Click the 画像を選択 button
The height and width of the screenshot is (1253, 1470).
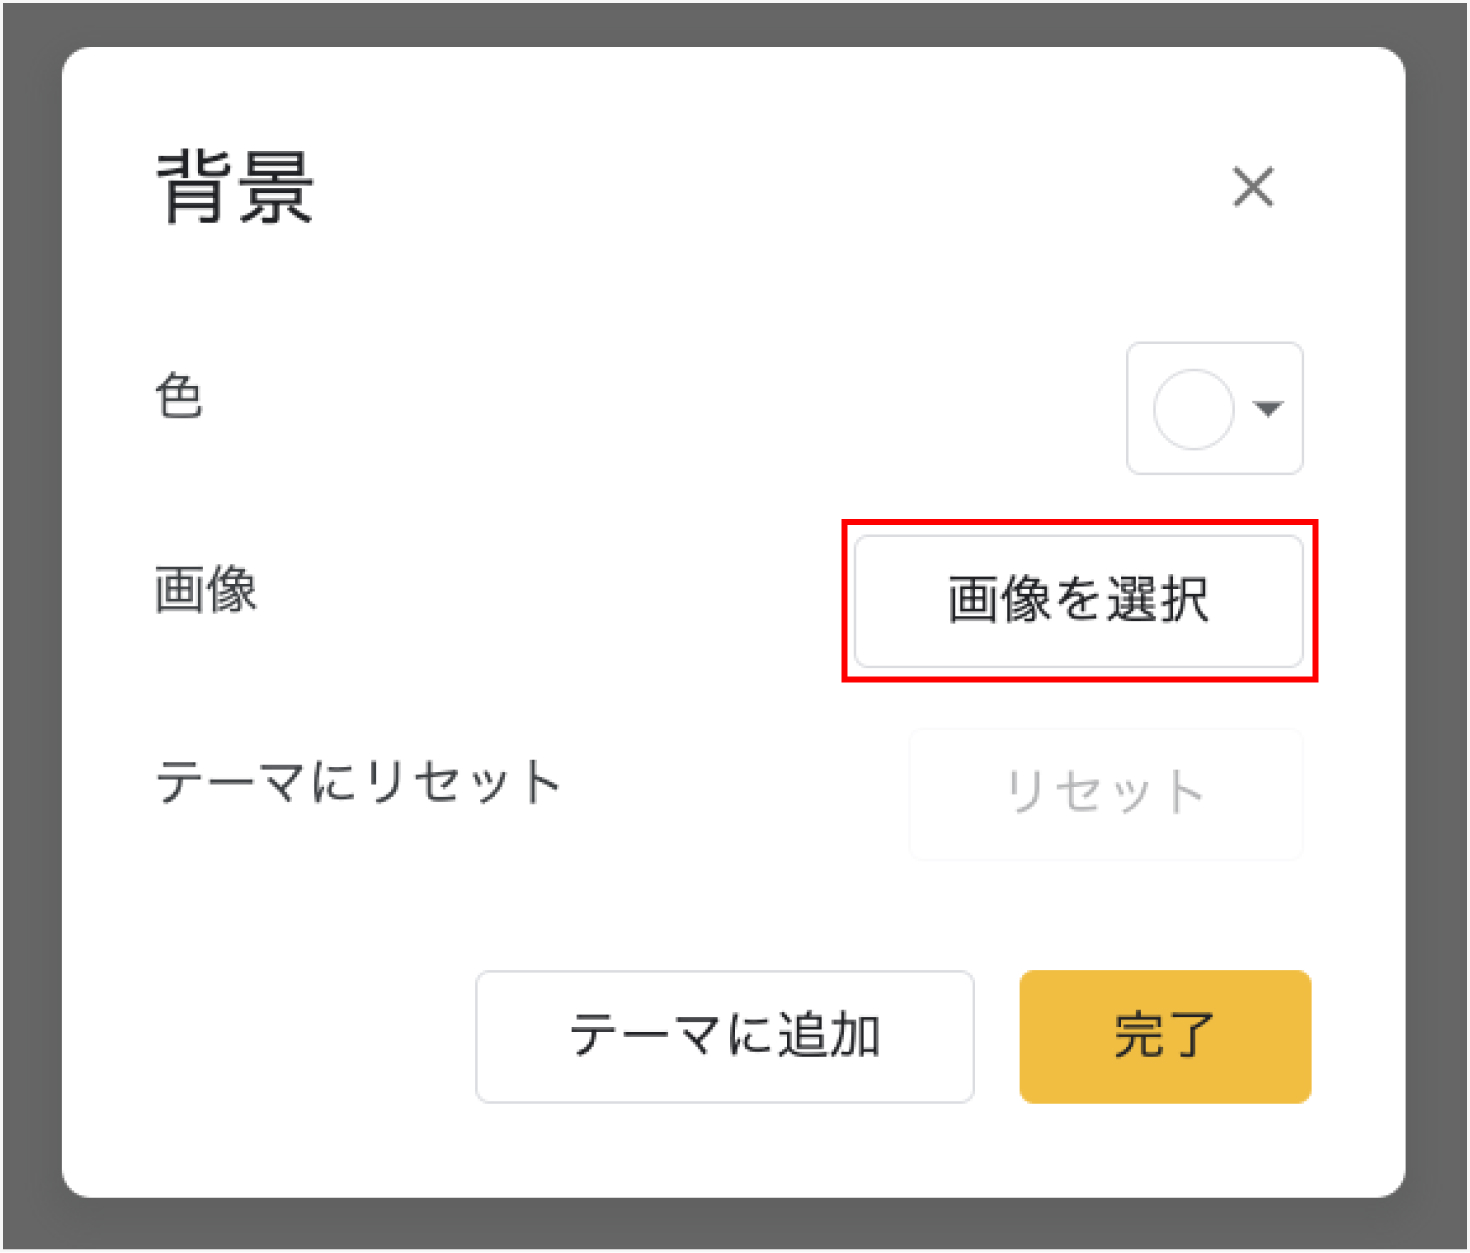(x=1078, y=600)
